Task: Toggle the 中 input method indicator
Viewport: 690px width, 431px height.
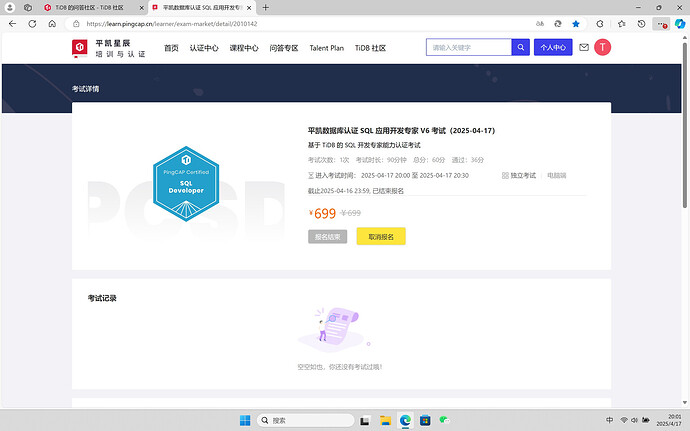Action: pos(609,420)
